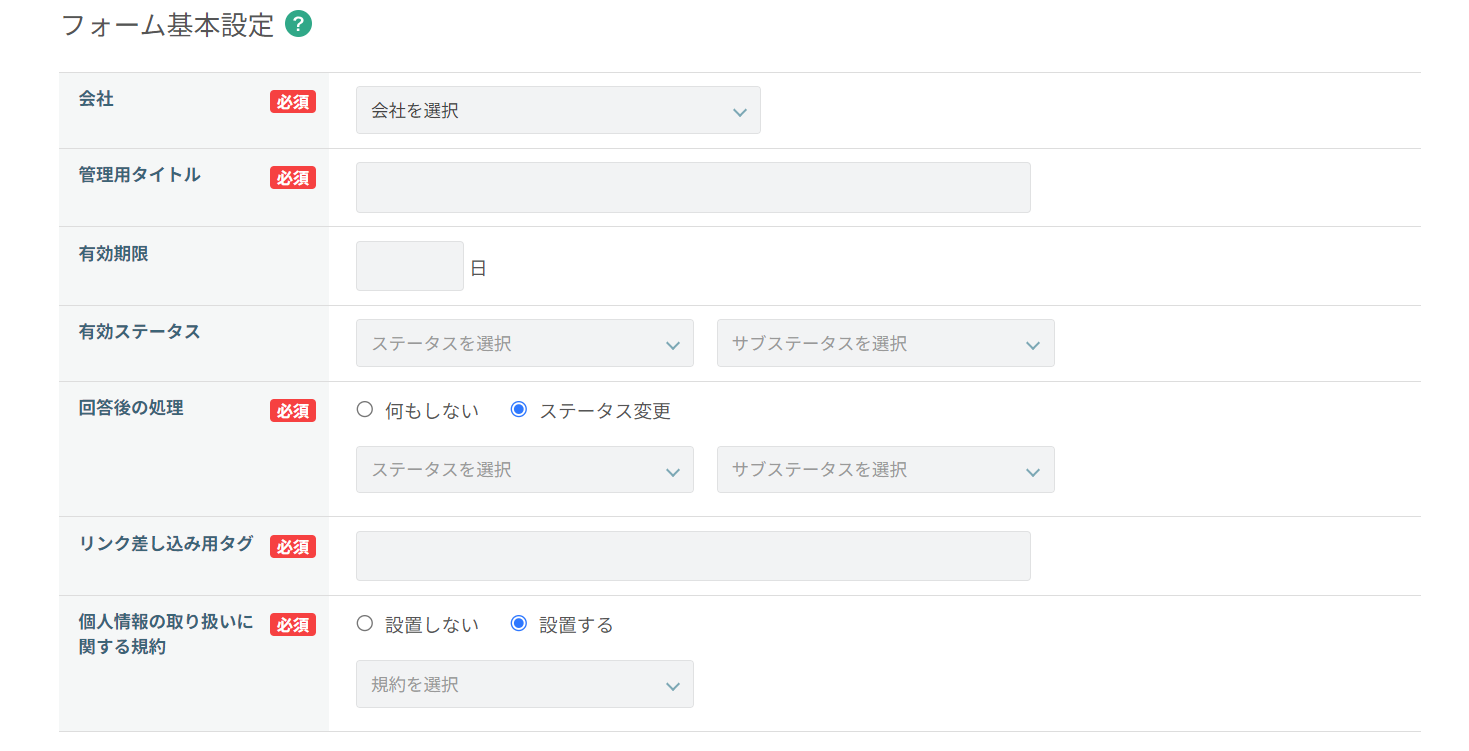Click the 必須 badge beside リンク差し込み用タグ
Screen dimensions: 1469x751
click(293, 547)
